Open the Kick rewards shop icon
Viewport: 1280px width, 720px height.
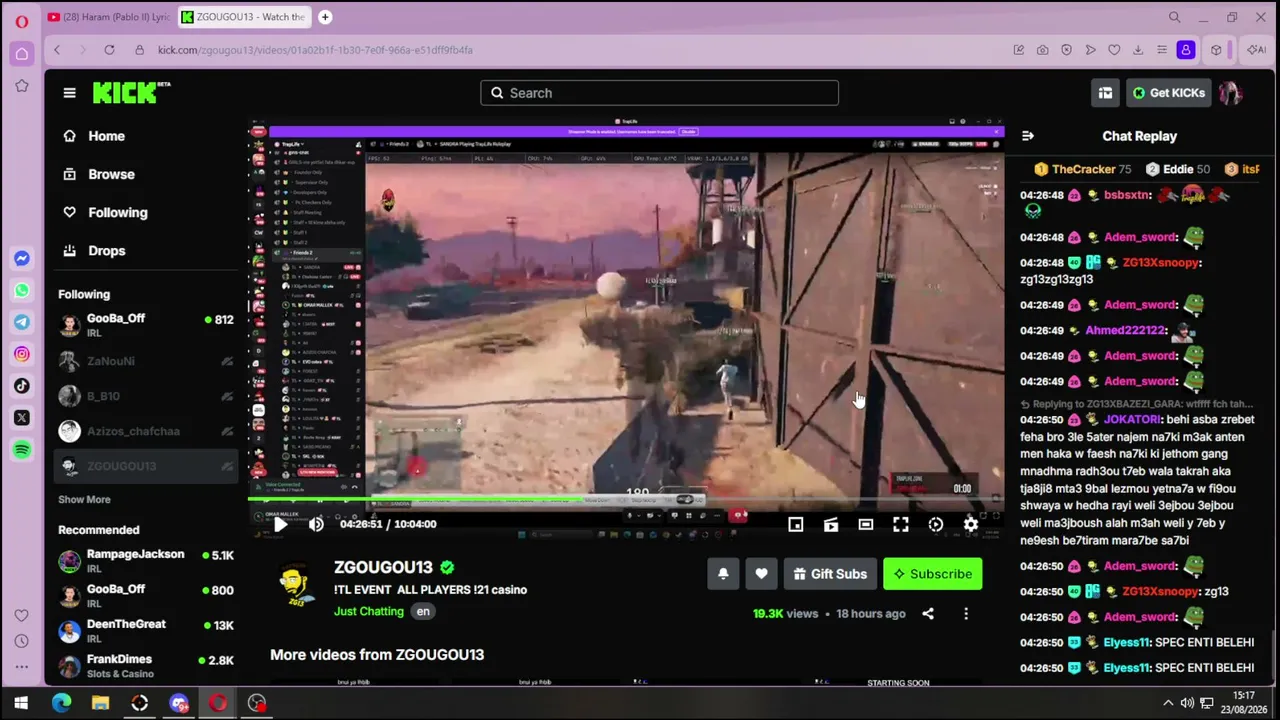[x=1105, y=93]
